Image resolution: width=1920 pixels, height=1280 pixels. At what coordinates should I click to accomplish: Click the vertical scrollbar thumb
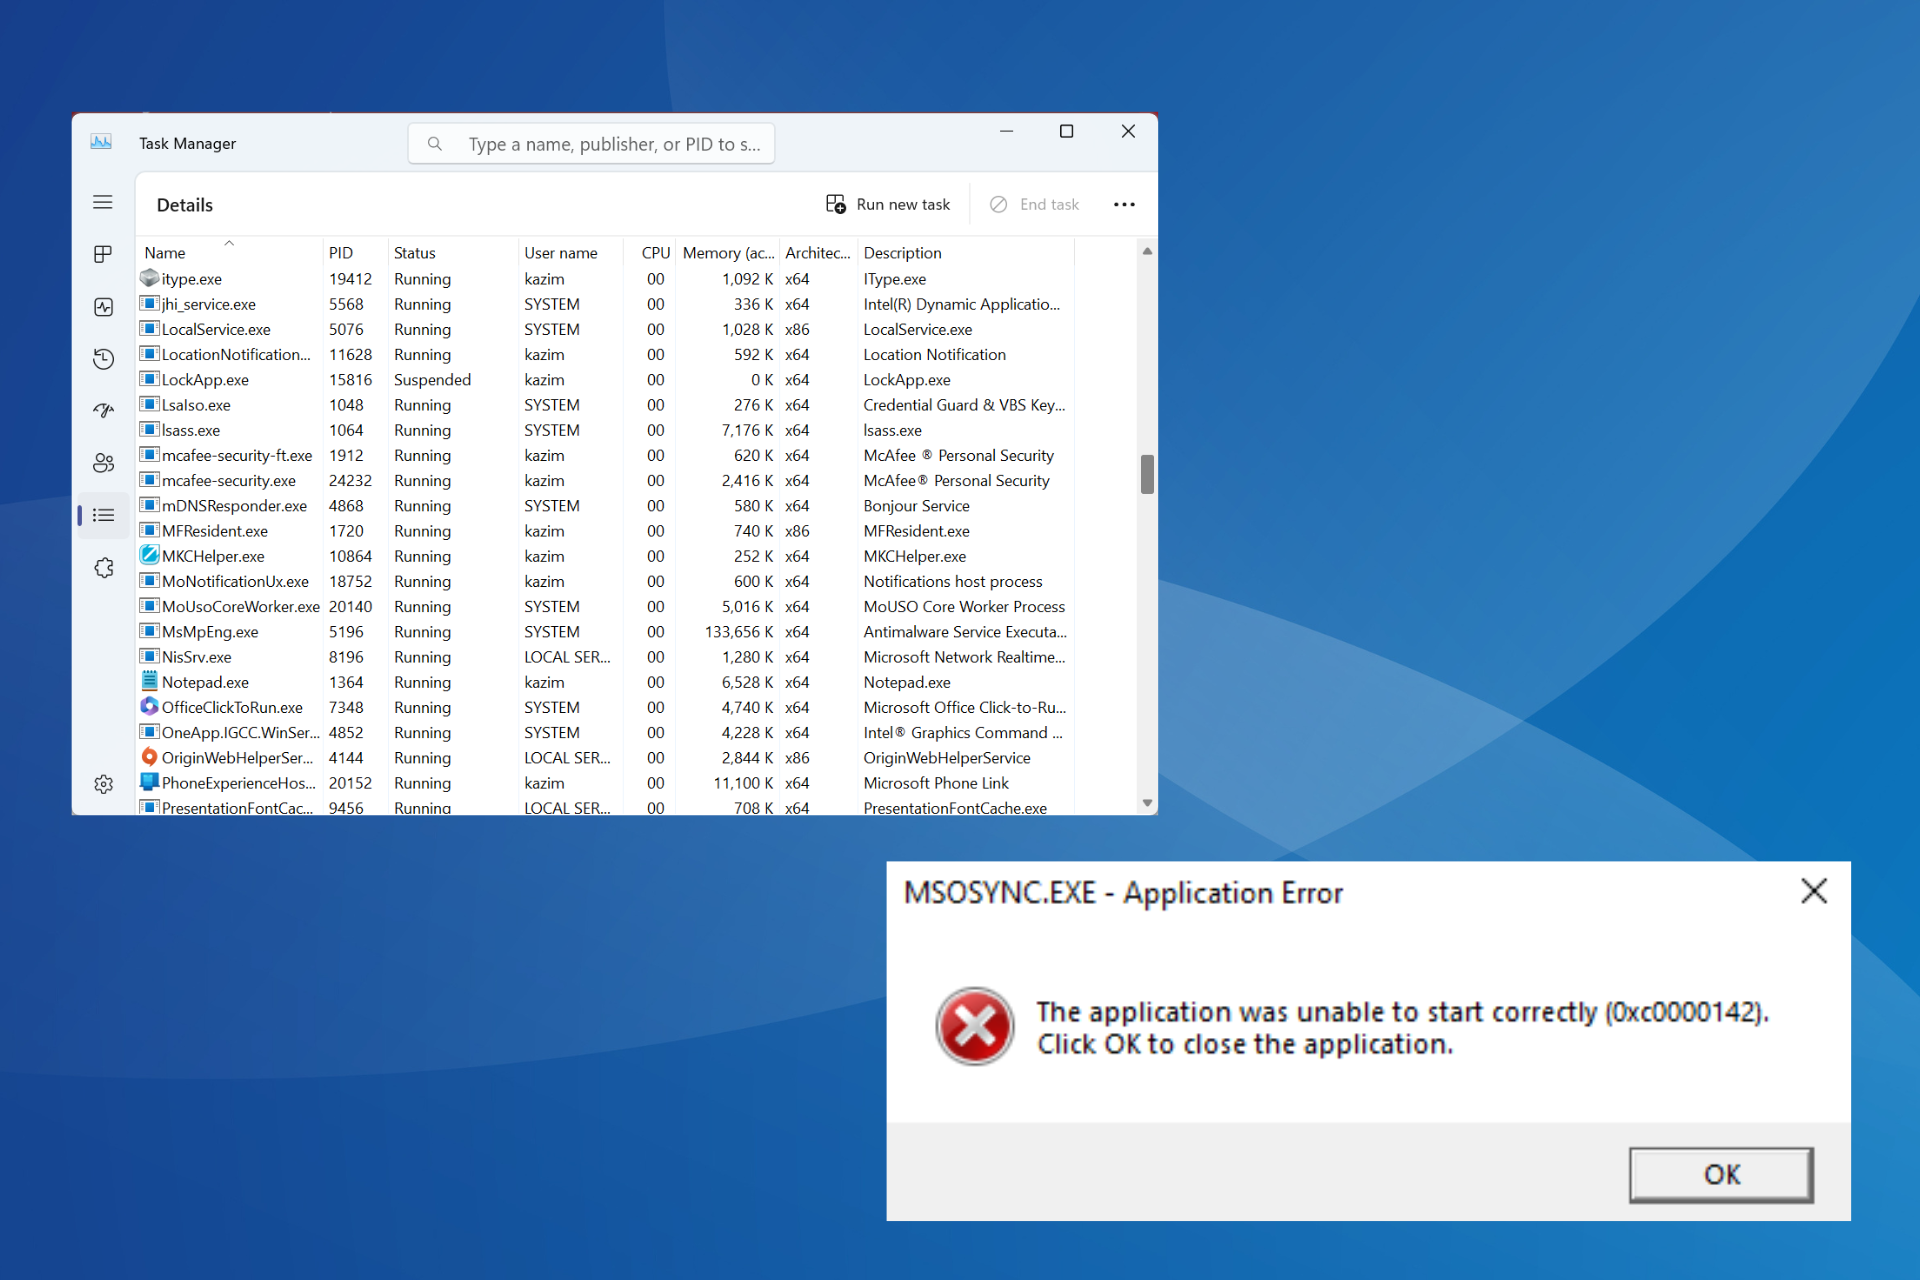(1147, 474)
